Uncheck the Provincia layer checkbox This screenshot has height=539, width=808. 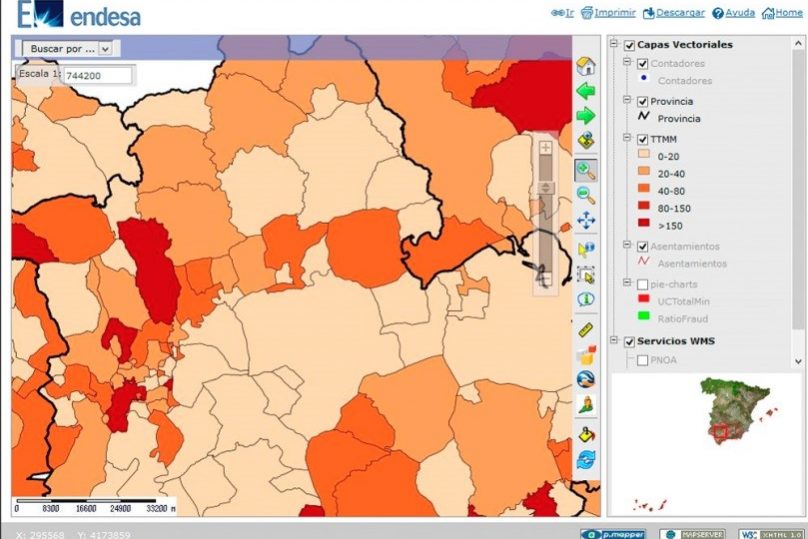point(643,102)
